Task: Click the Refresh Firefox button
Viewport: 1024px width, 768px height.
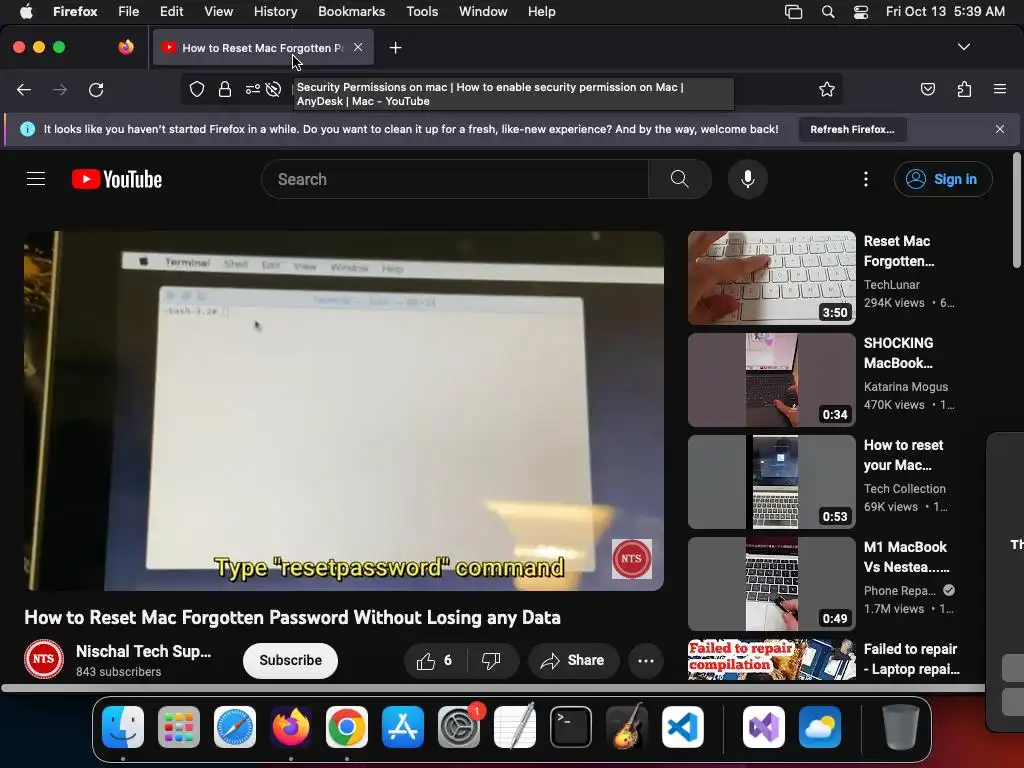Action: [x=852, y=129]
